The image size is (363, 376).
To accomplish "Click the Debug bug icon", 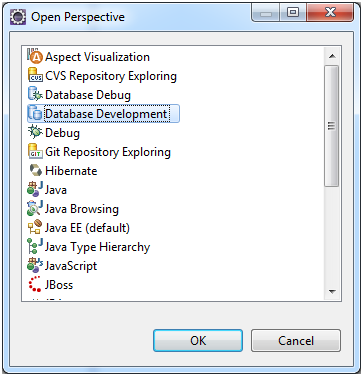I will pos(35,133).
